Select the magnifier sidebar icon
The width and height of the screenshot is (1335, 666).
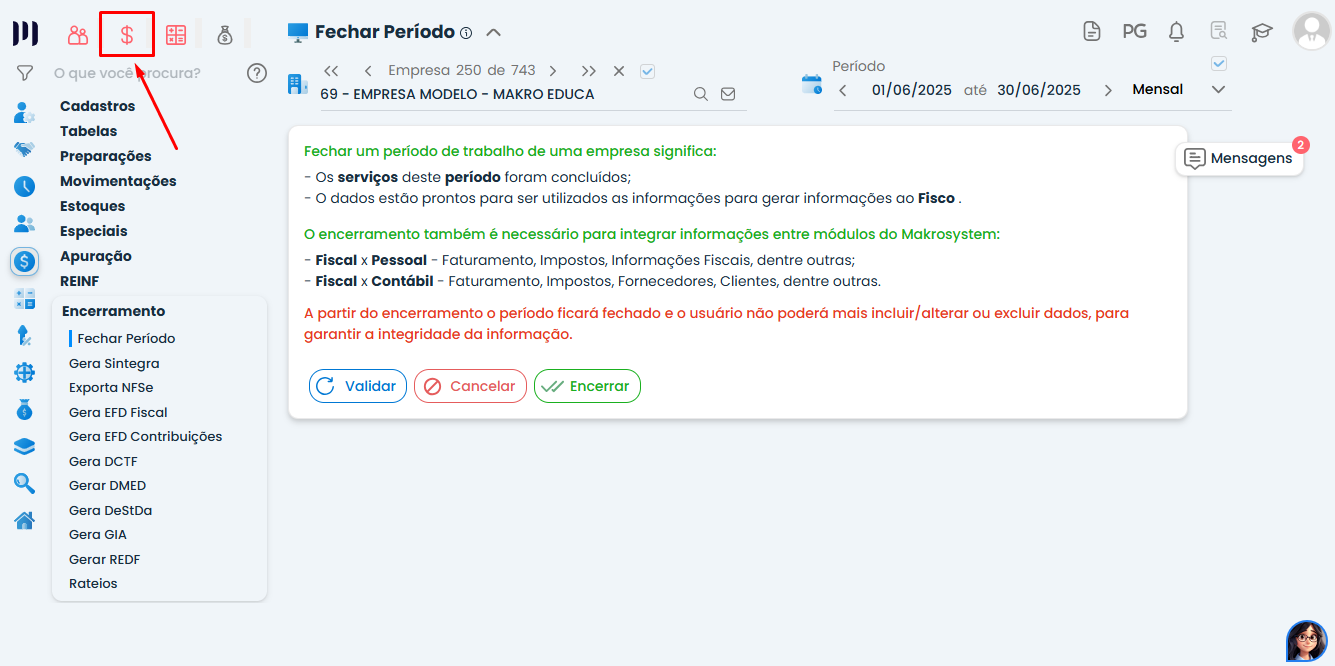click(25, 484)
